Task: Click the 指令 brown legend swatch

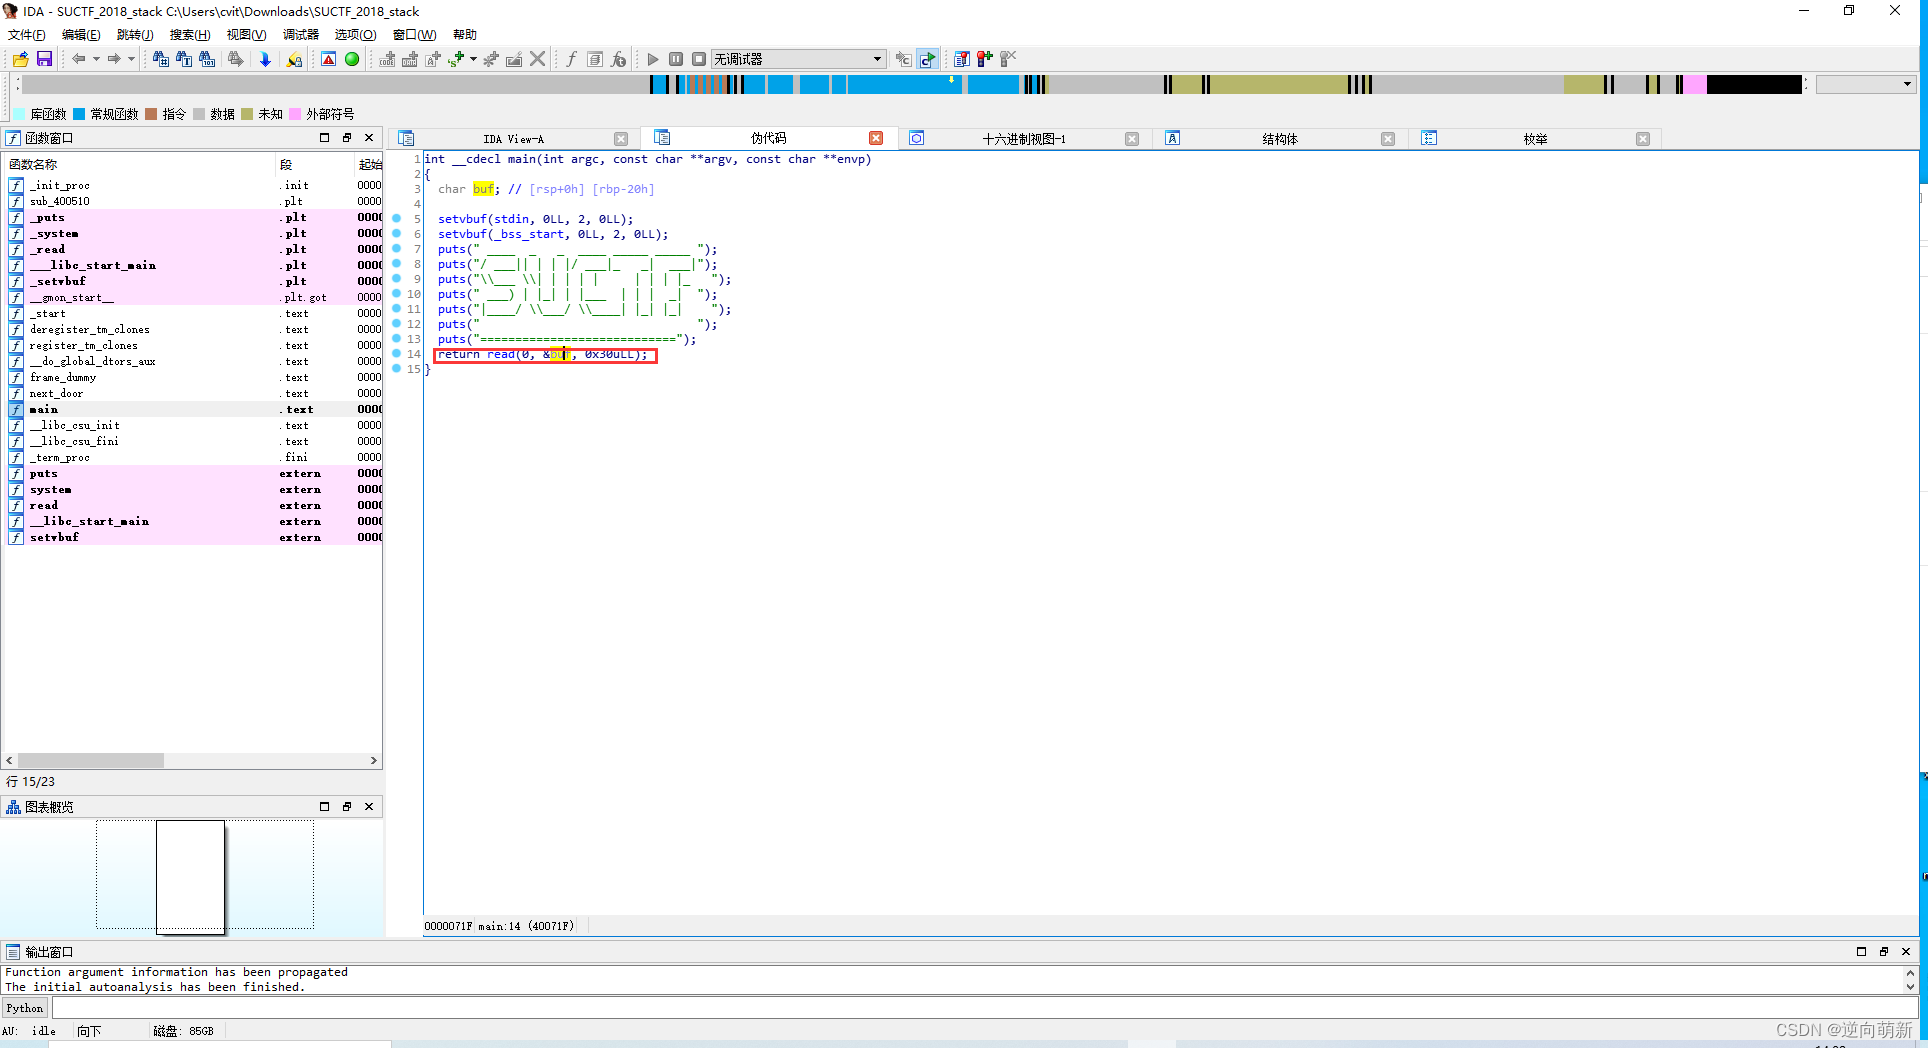Action: pyautogui.click(x=151, y=114)
